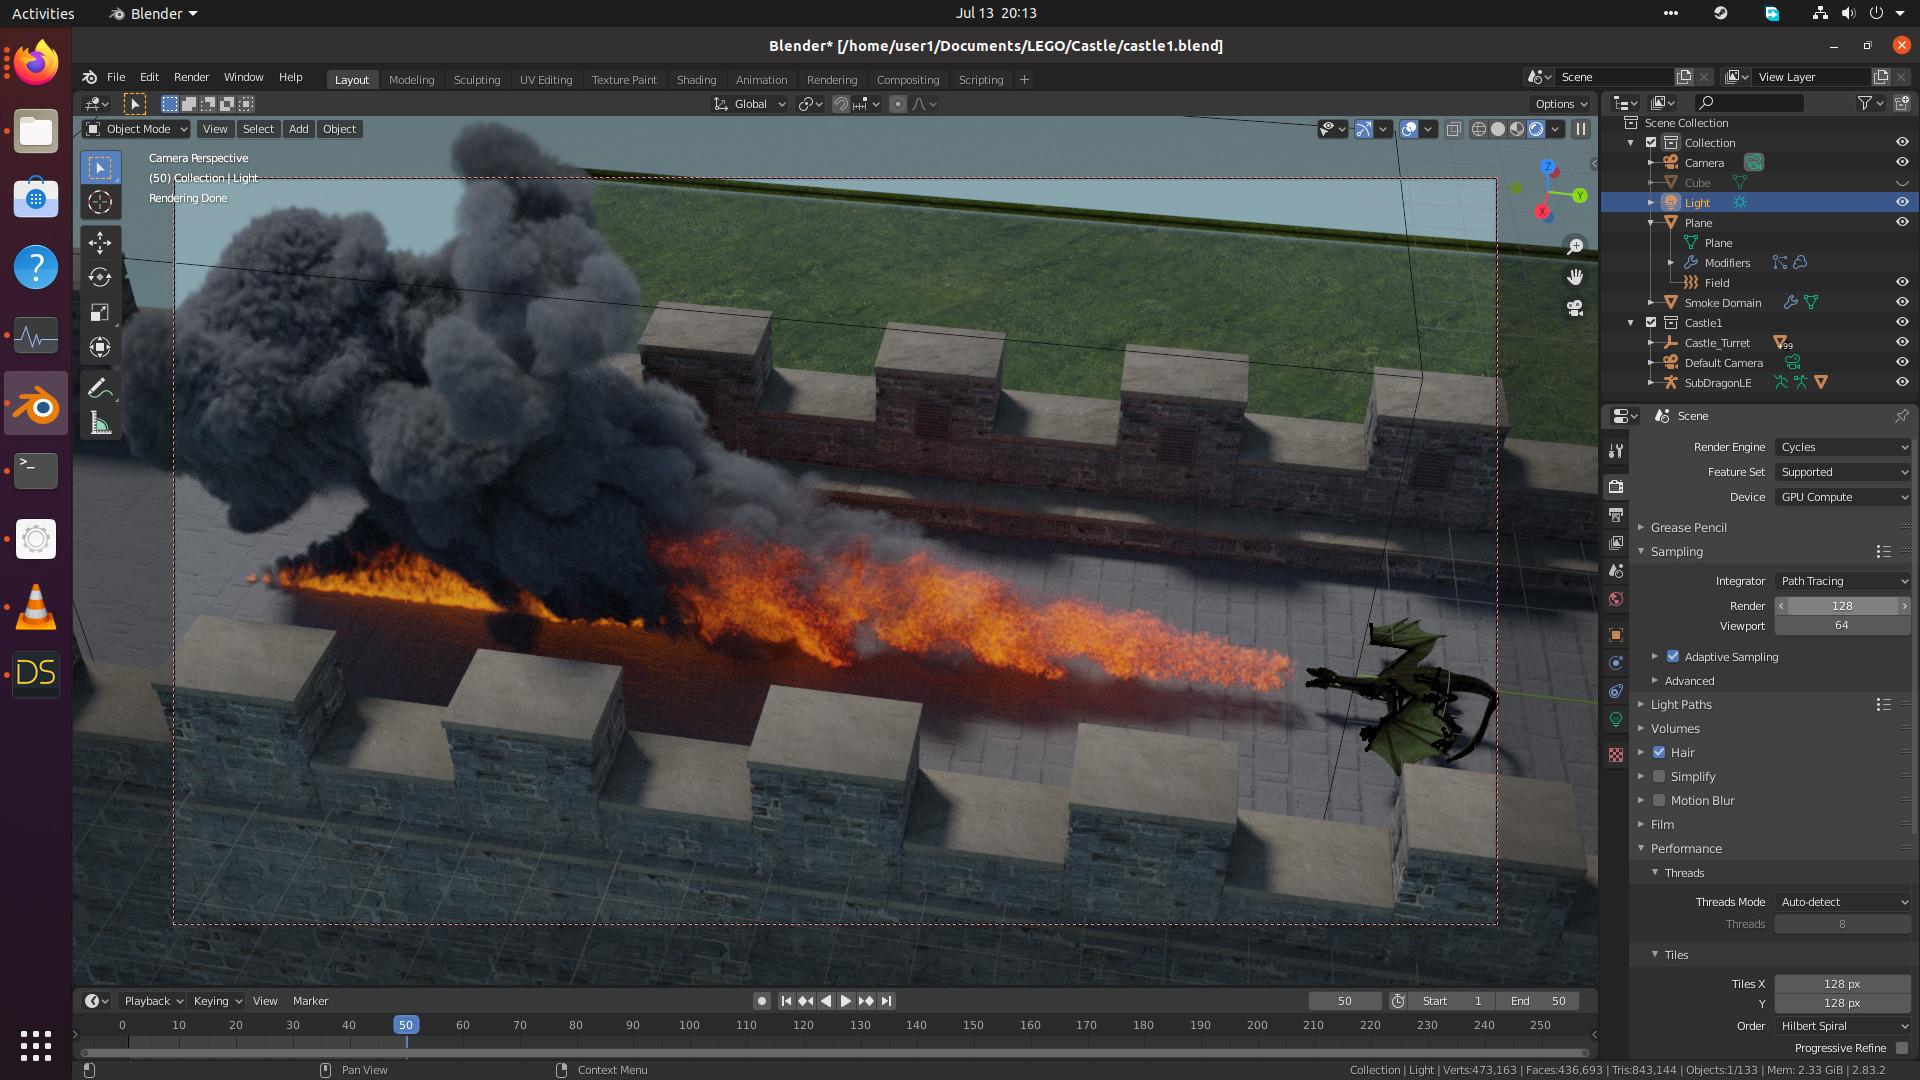The image size is (1920, 1080).
Task: Open the Output properties tab icon
Action: click(x=1616, y=514)
